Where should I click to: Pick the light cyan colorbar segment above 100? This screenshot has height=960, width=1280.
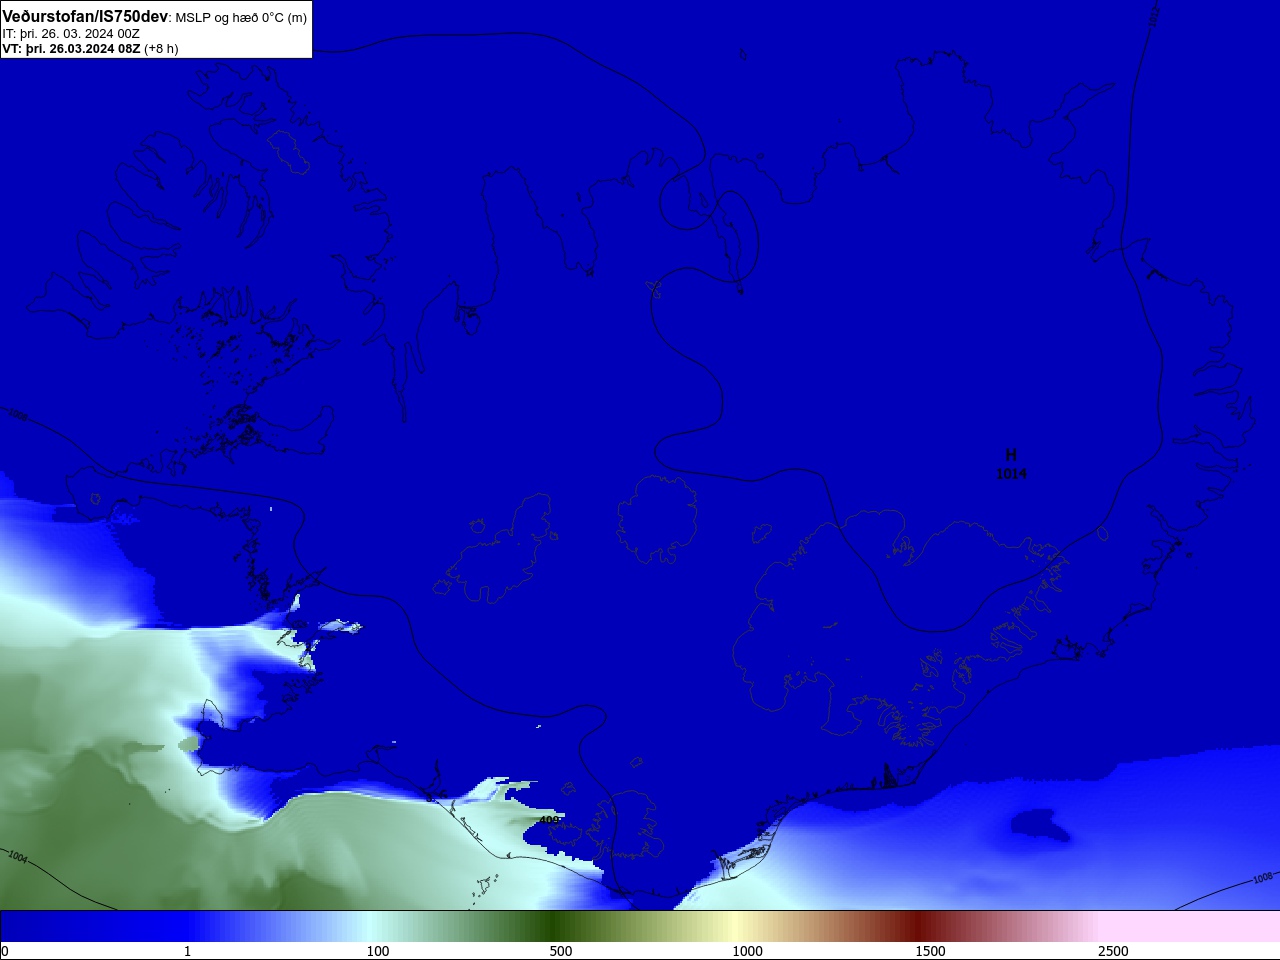tap(370, 926)
